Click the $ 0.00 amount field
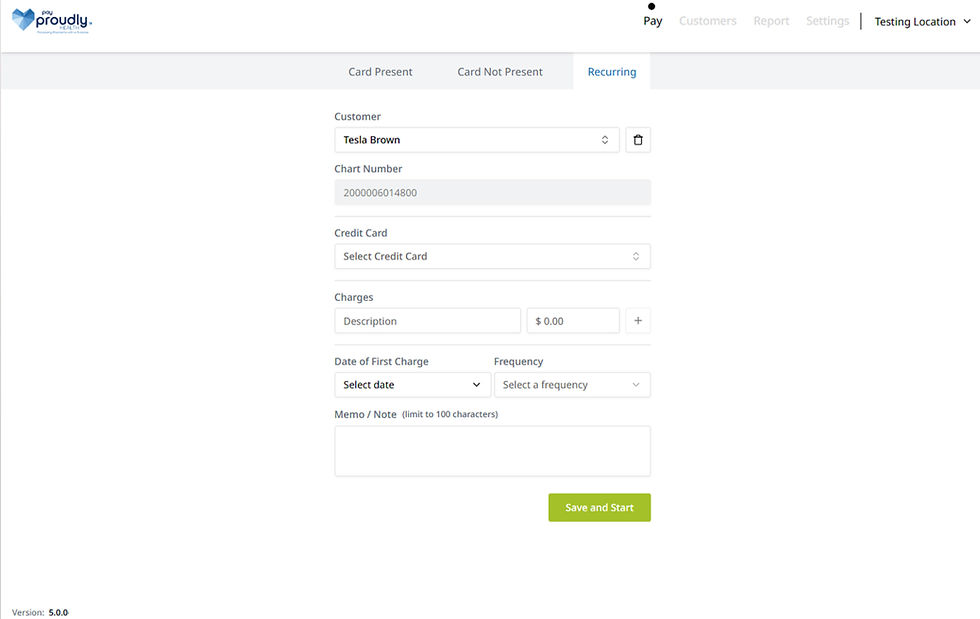Image resolution: width=980 pixels, height=619 pixels. 573,321
